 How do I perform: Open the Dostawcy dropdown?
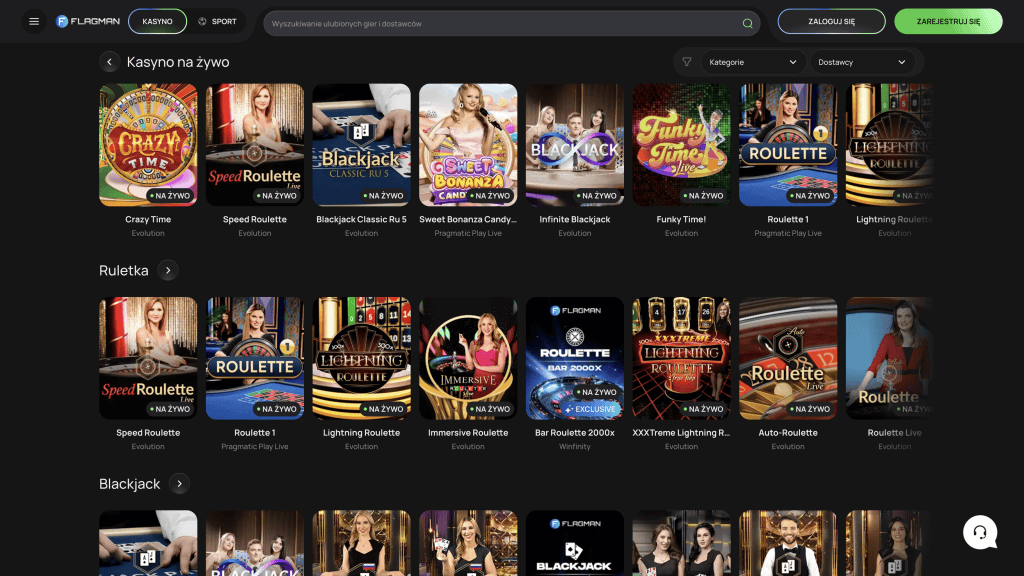tap(862, 62)
